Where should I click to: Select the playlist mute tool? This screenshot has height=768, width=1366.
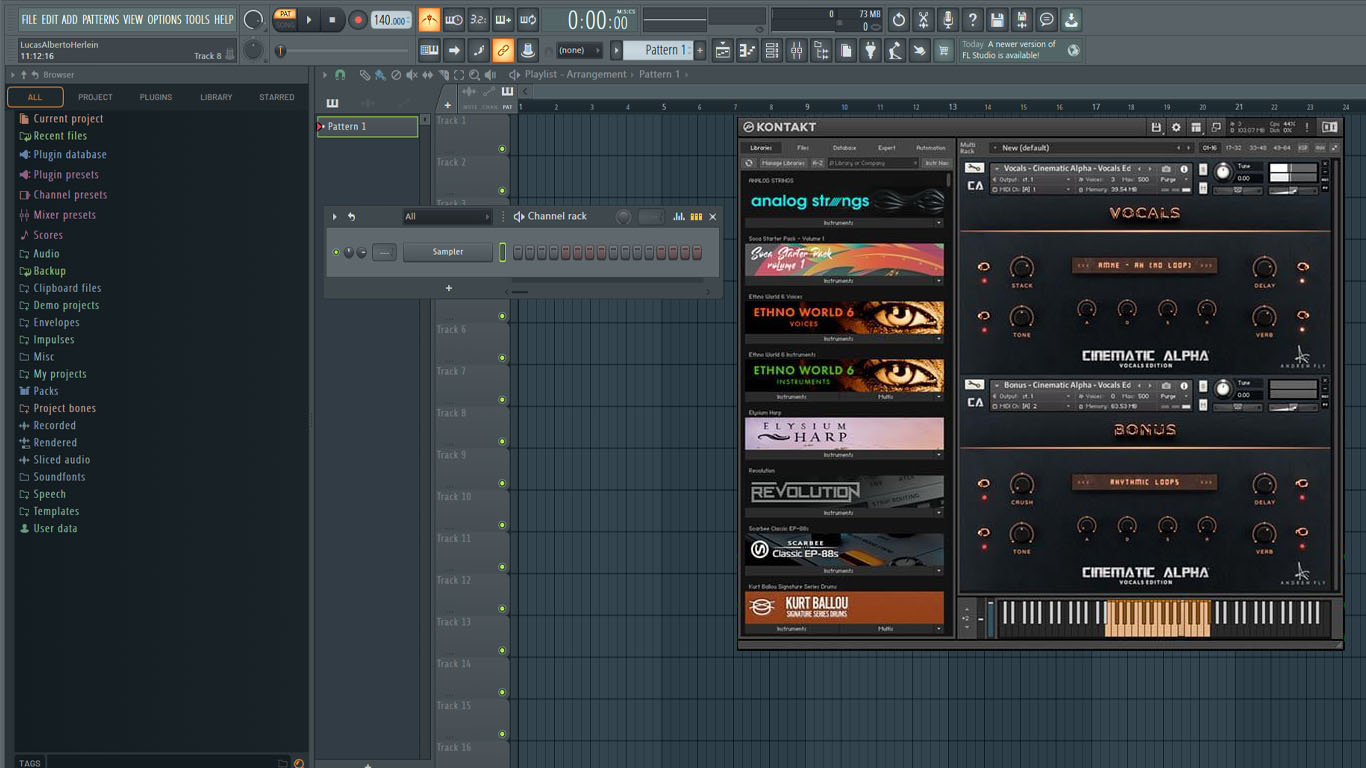[x=412, y=75]
